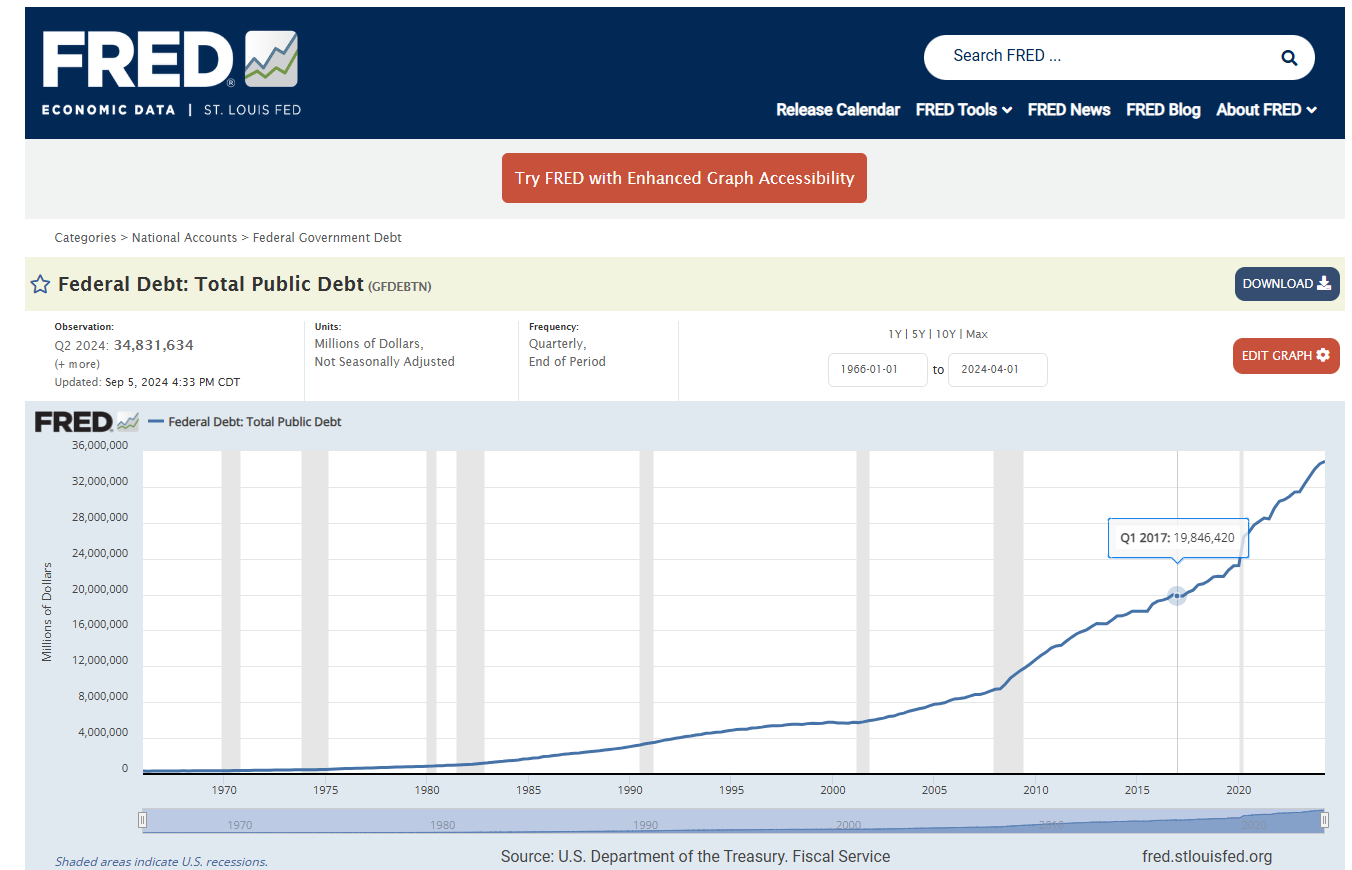This screenshot has width=1352, height=870.
Task: Click the Q1 2017 tooltip box
Action: coord(1178,538)
